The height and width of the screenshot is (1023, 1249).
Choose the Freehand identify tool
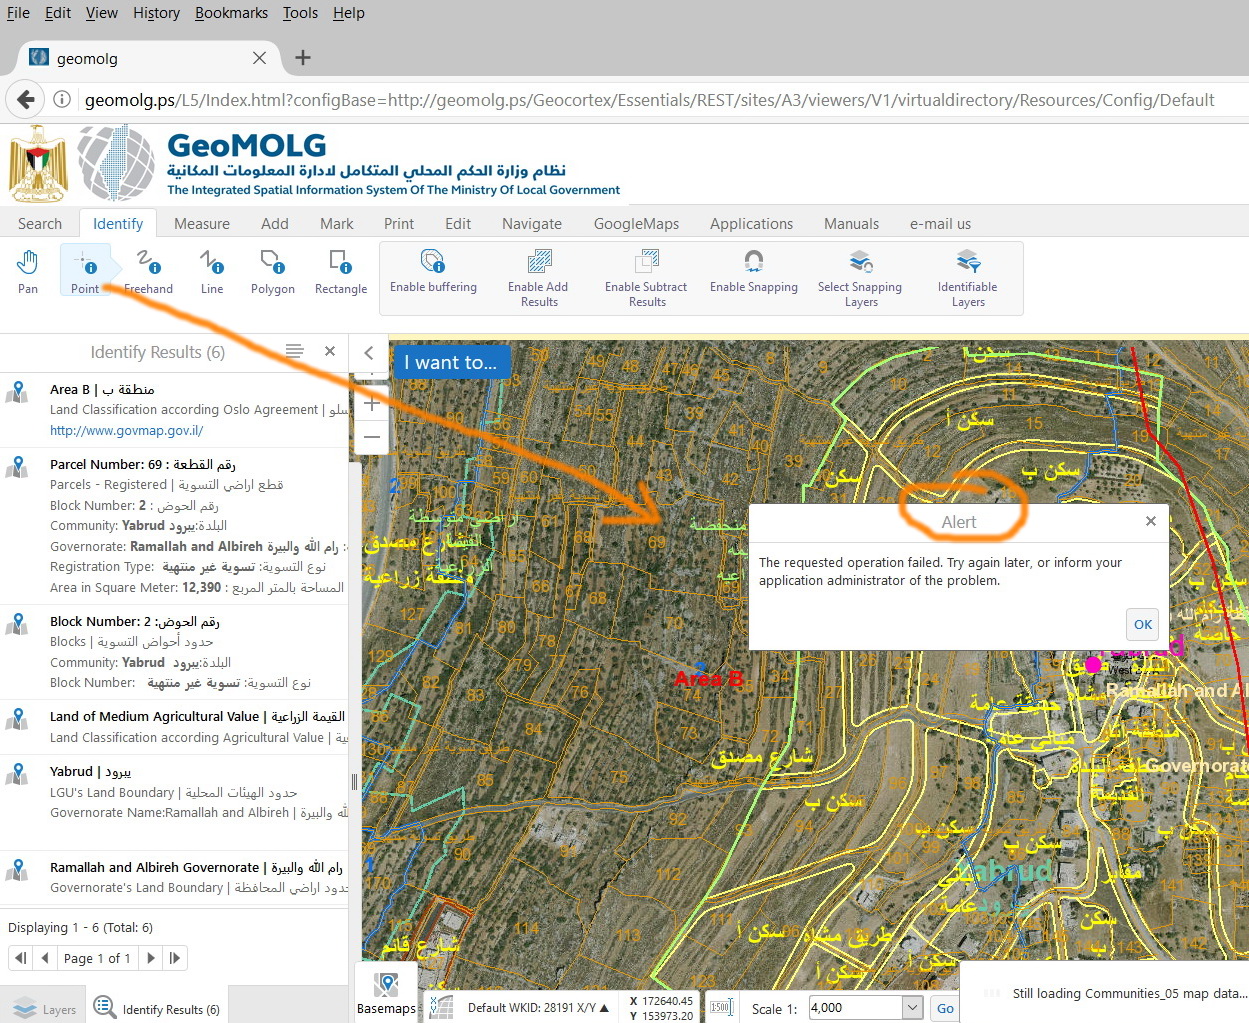click(x=148, y=272)
